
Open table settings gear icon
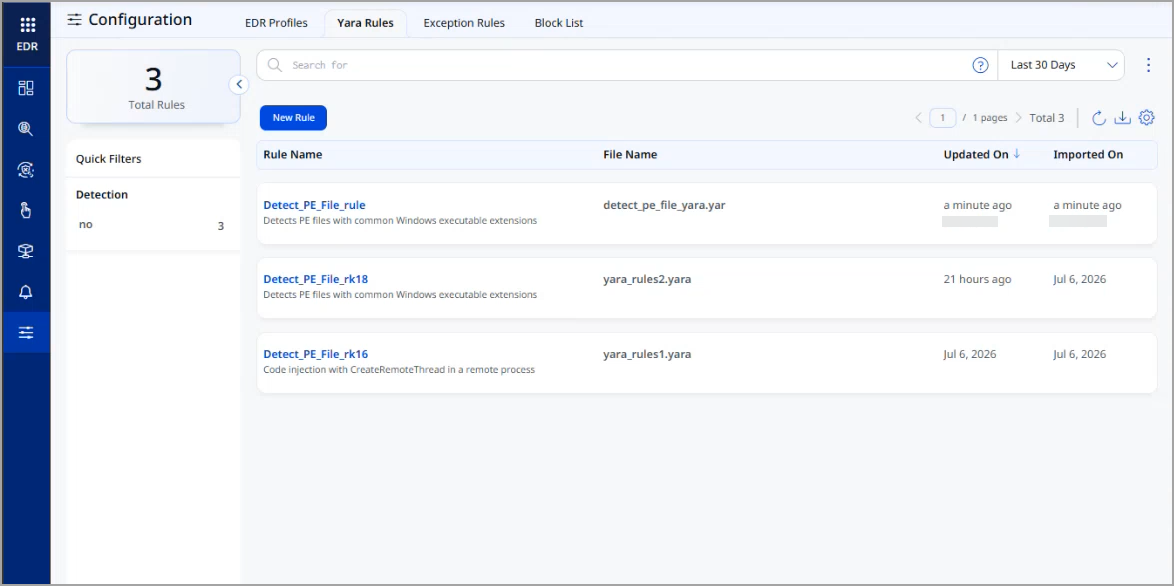1146,117
